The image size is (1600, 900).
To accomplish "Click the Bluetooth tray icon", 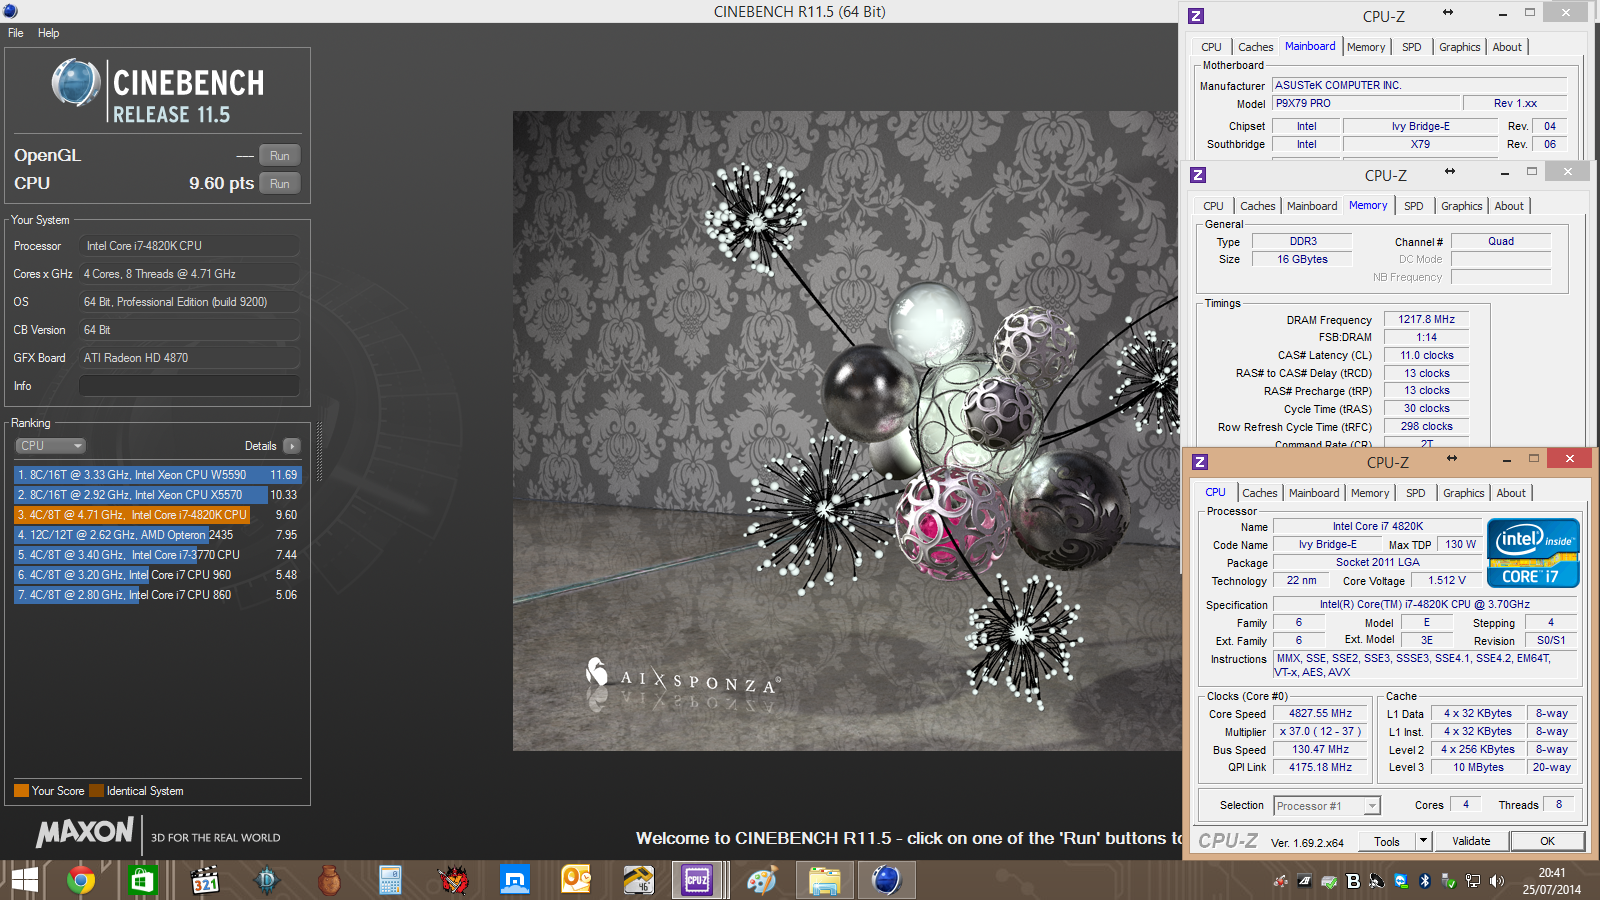I will [1425, 881].
